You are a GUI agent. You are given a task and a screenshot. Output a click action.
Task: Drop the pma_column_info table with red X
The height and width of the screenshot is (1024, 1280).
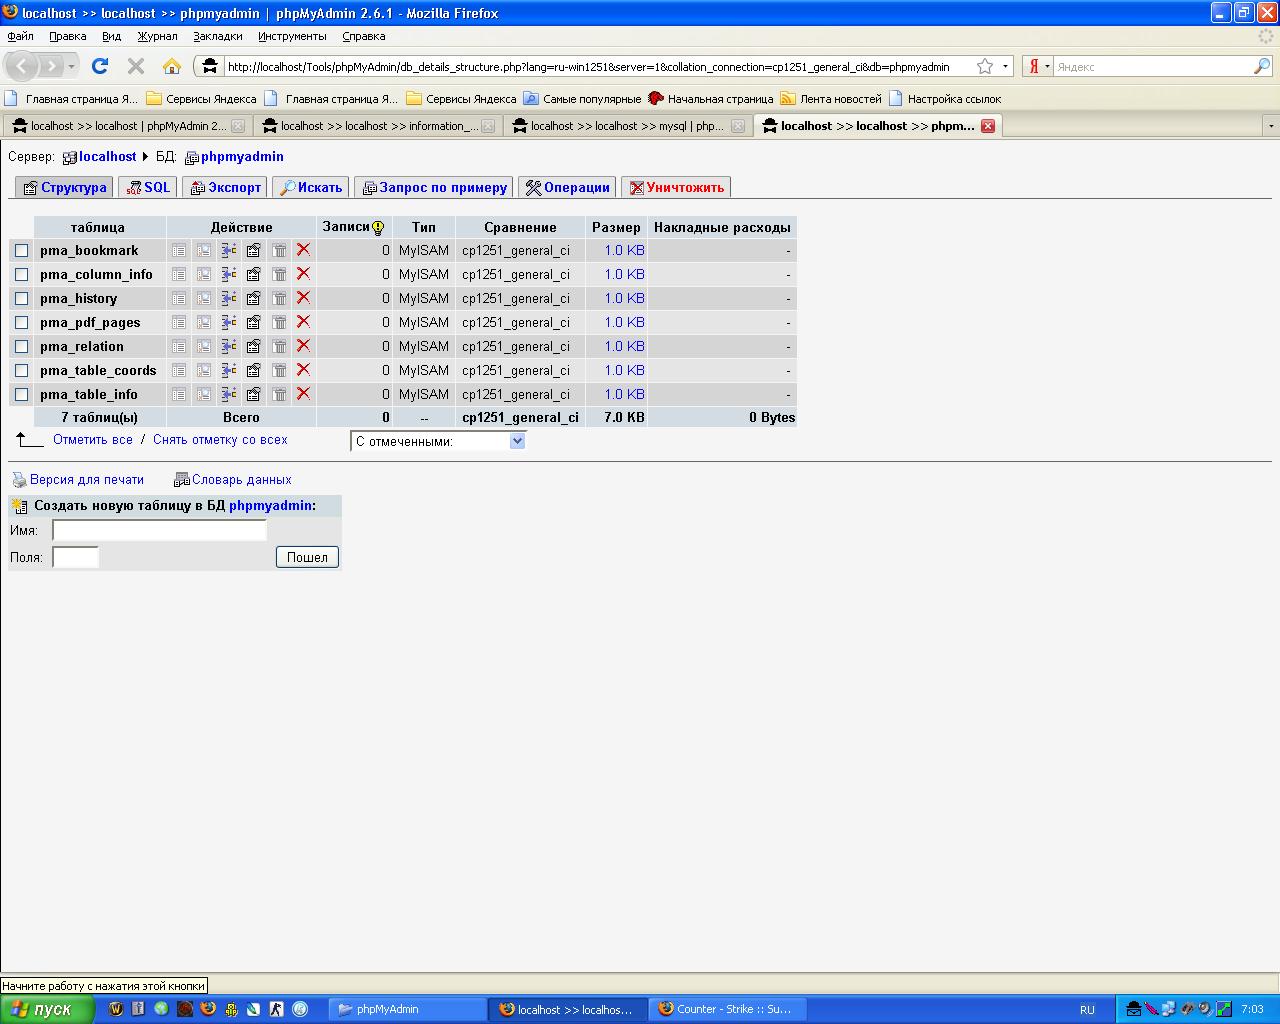tap(303, 274)
